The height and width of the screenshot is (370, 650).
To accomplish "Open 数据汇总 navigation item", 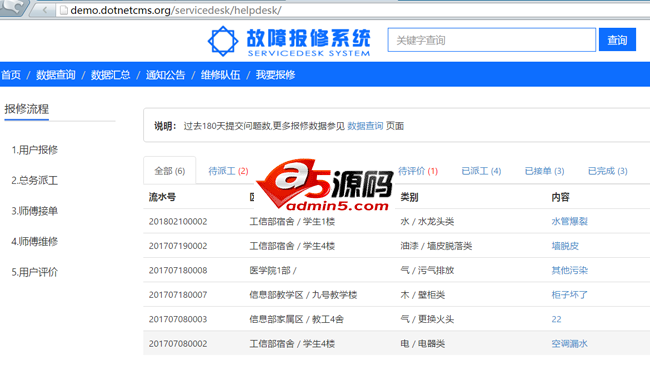I will pos(110,75).
